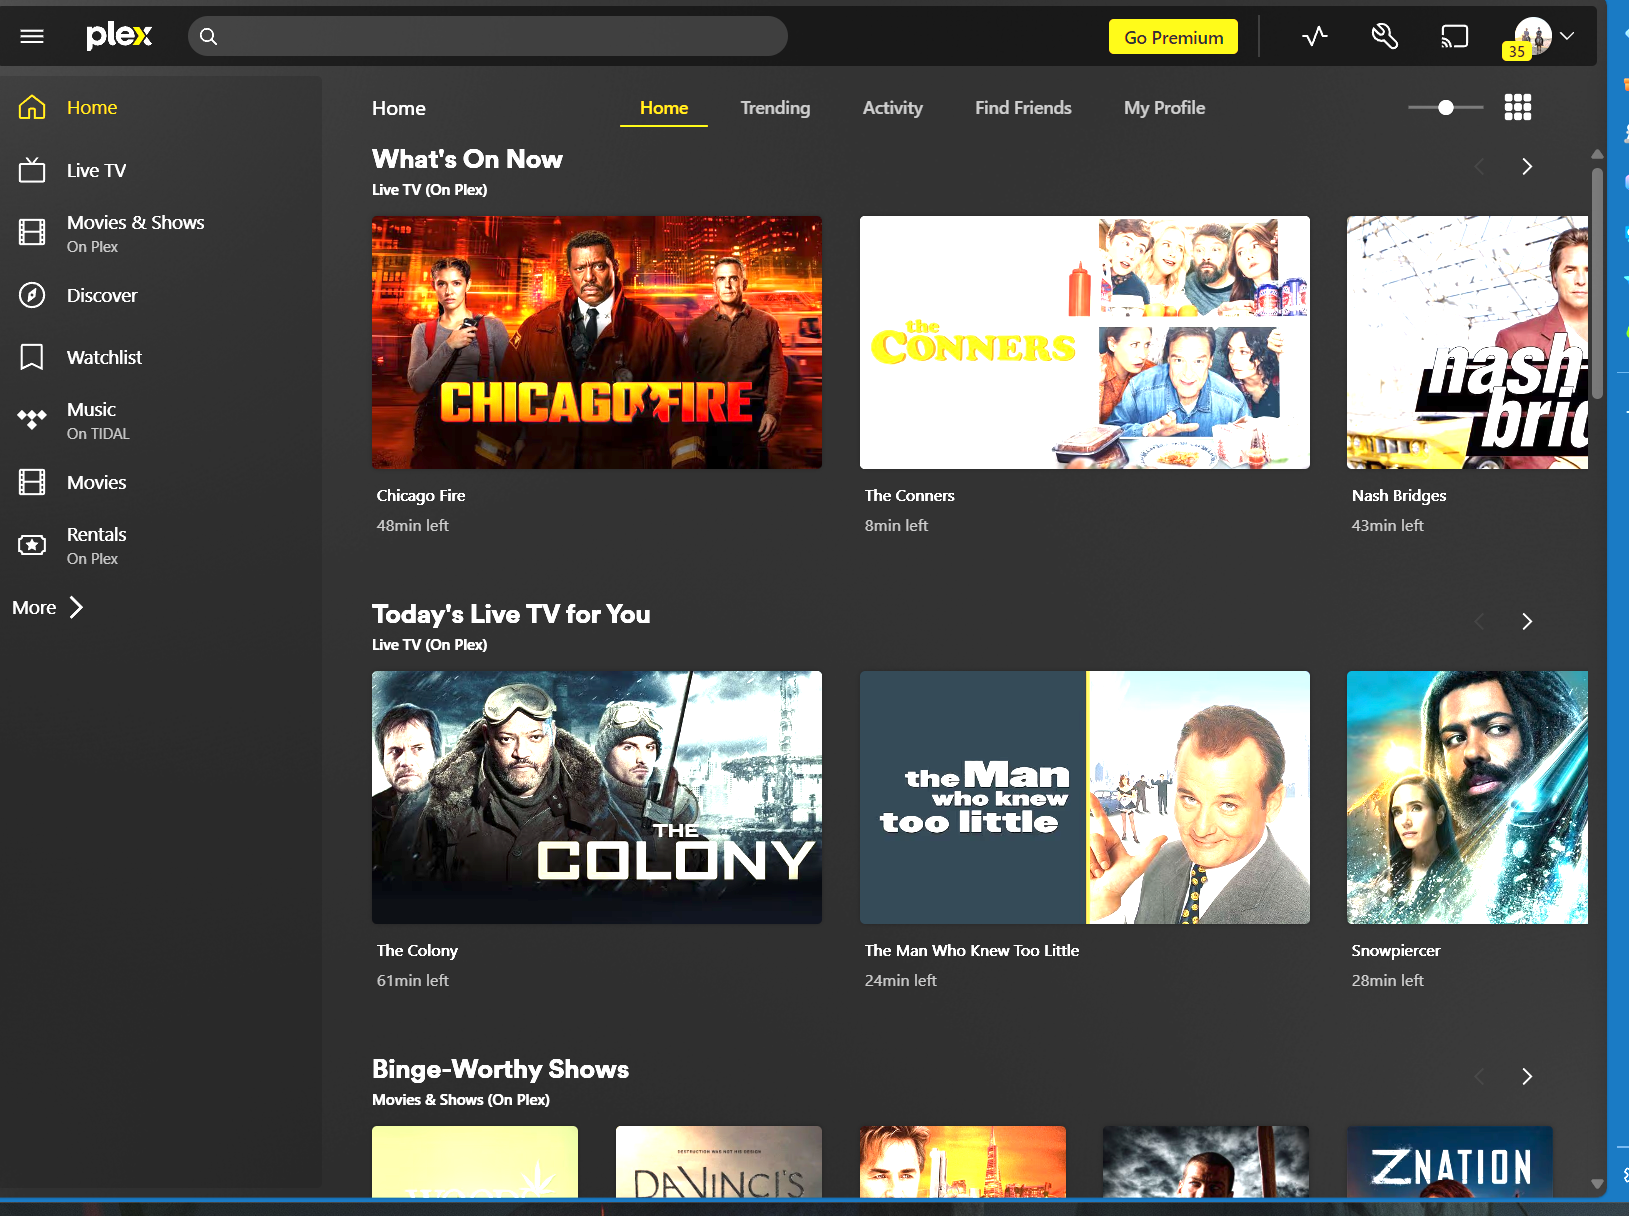Open the Activity pulse icon
This screenshot has height=1216, width=1629.
(1315, 37)
